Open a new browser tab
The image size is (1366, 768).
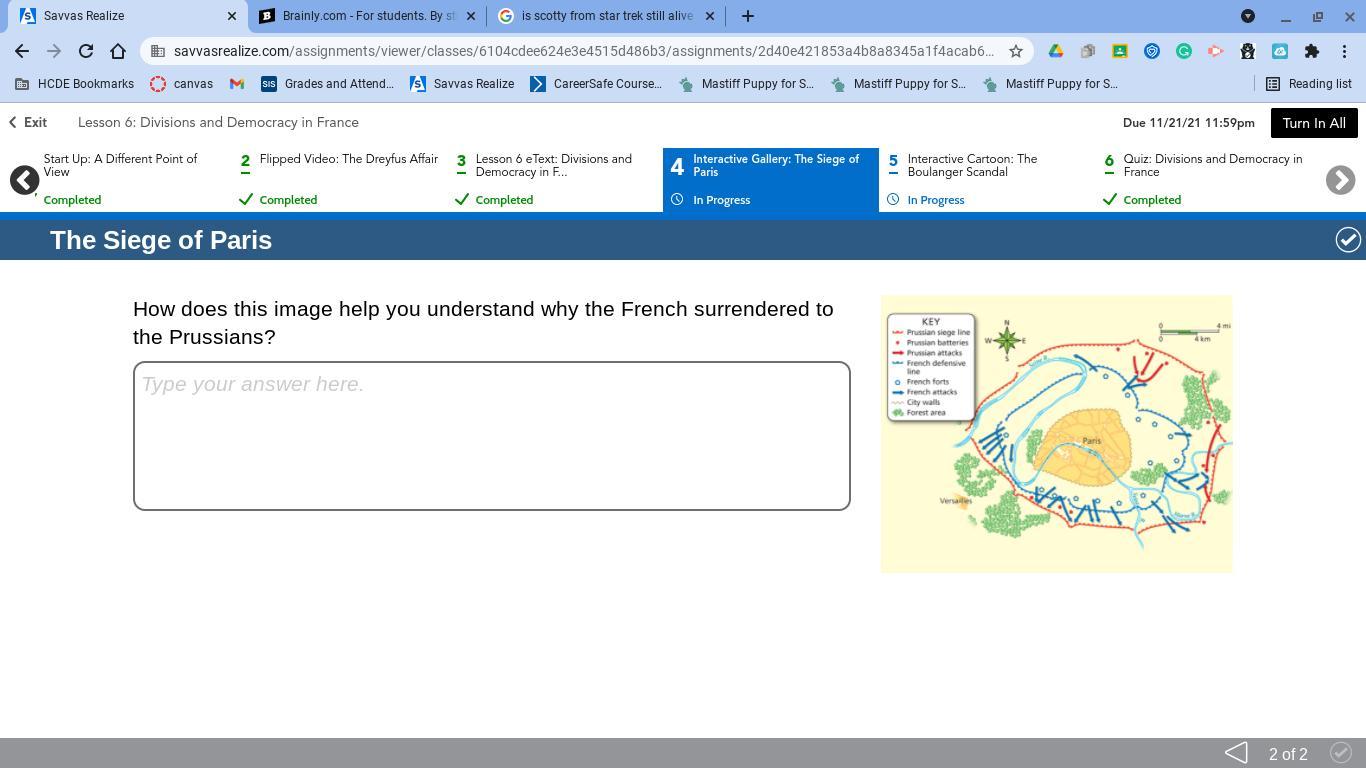[747, 16]
